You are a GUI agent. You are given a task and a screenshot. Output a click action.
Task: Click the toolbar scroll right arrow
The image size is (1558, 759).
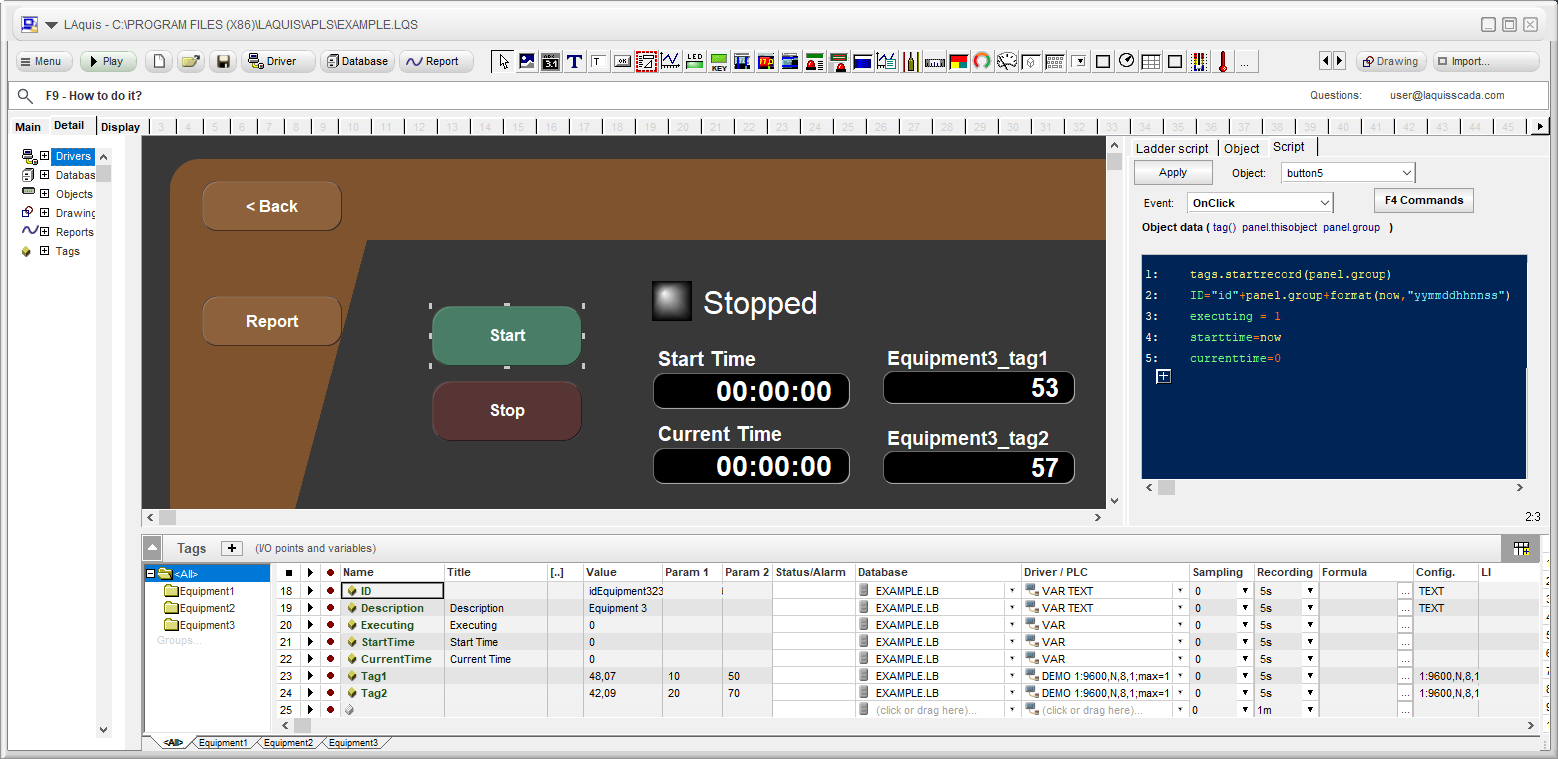[1340, 61]
